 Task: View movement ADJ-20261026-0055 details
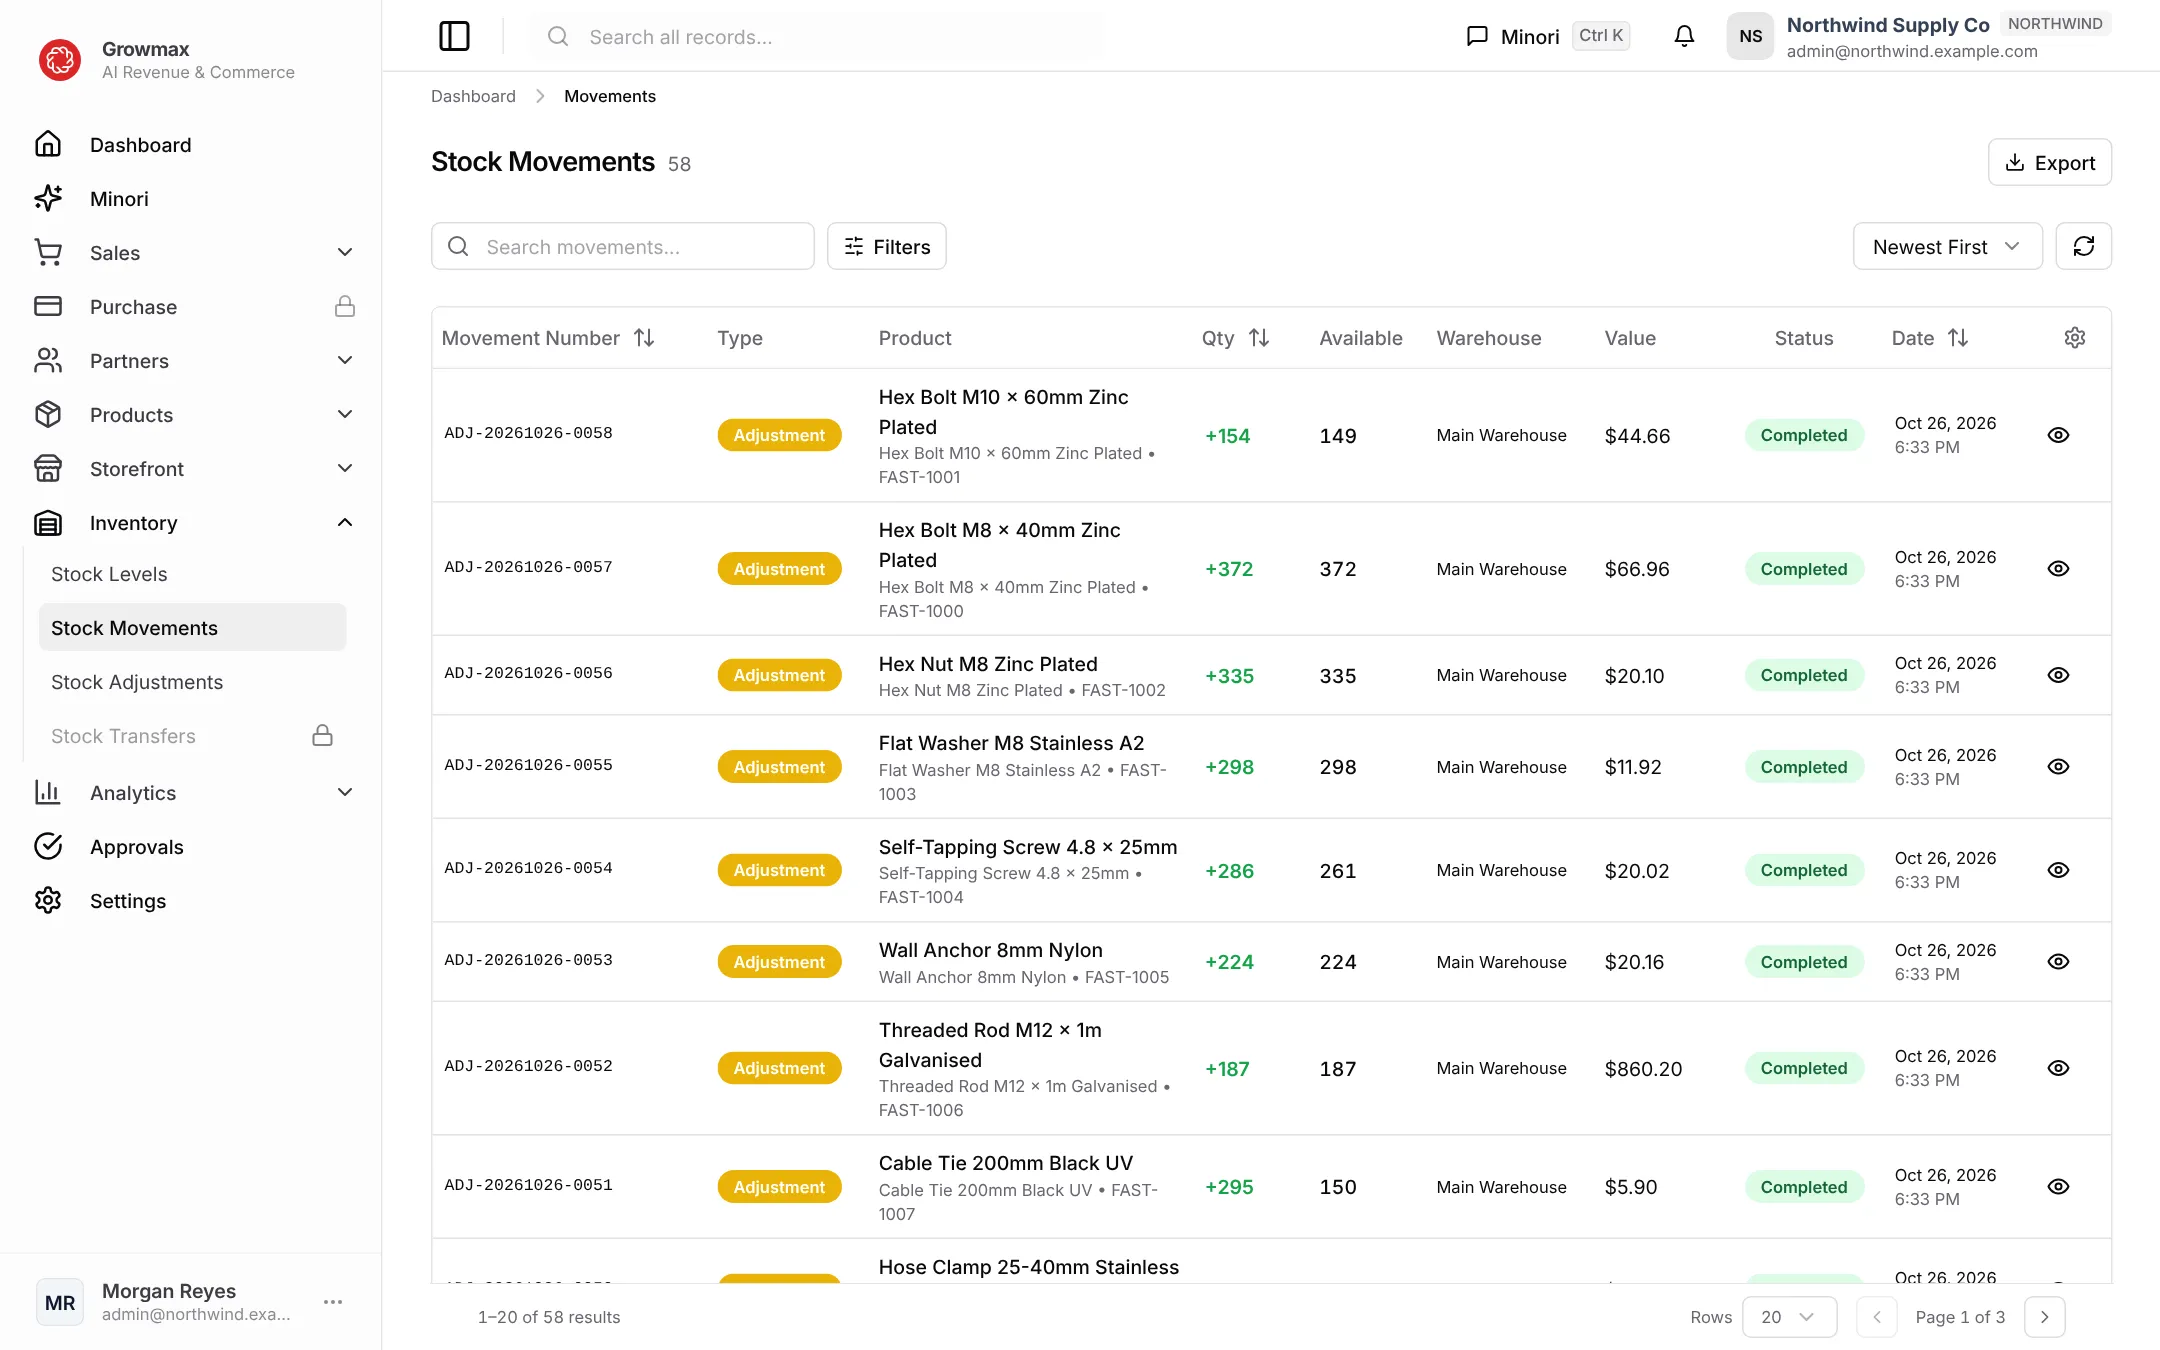pyautogui.click(x=2058, y=767)
